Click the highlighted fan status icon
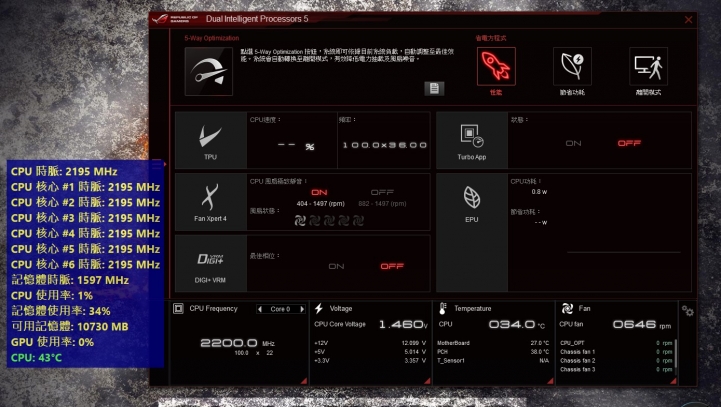Image resolution: width=721 pixels, height=407 pixels. pyautogui.click(x=300, y=221)
